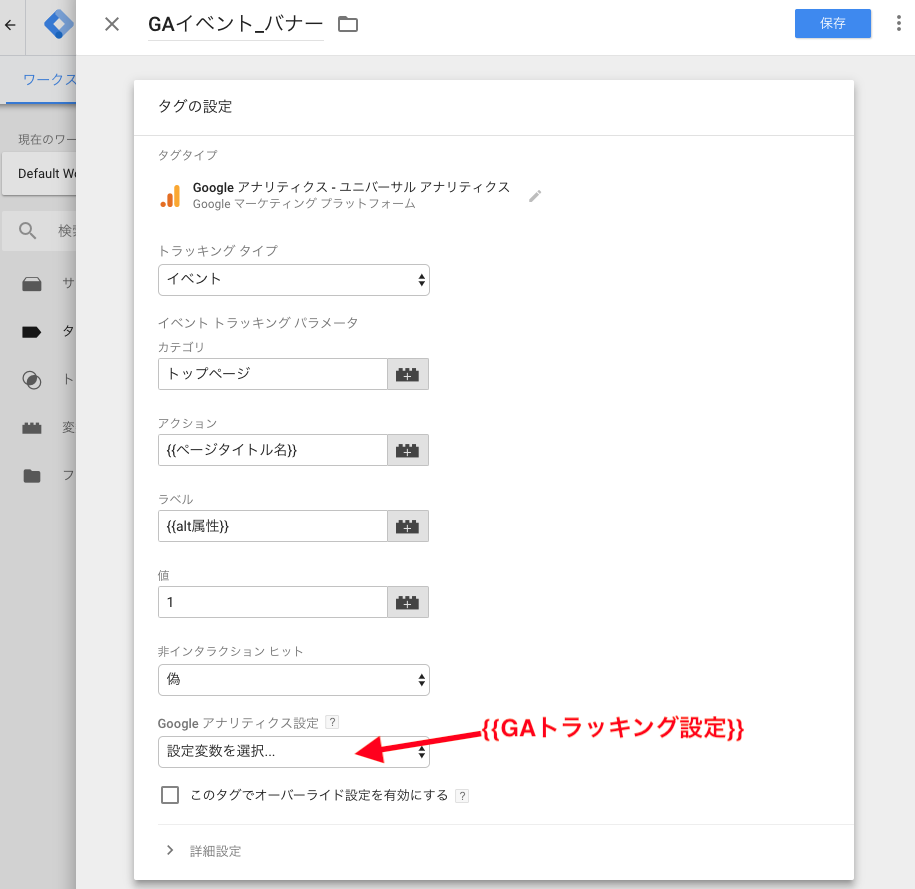This screenshot has width=915, height=889.
Task: Open the three-dot overflow menu top right
Action: tap(898, 23)
